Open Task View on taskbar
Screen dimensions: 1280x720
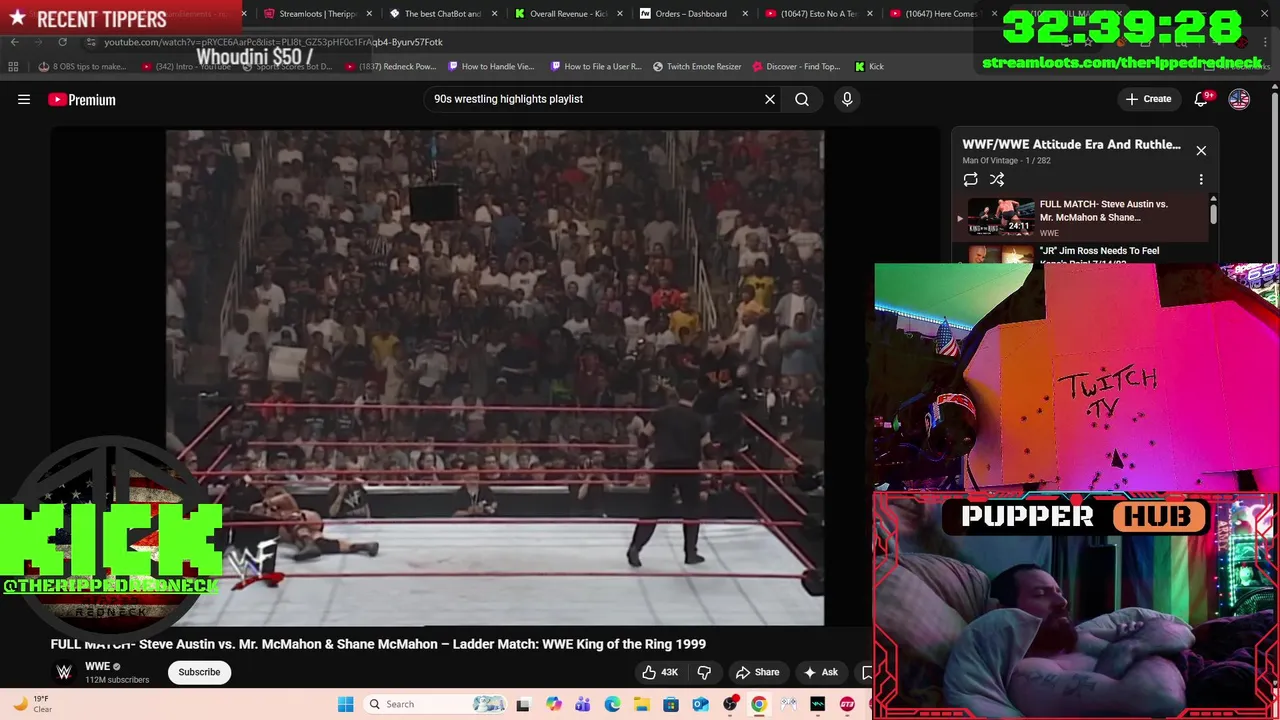pos(522,704)
